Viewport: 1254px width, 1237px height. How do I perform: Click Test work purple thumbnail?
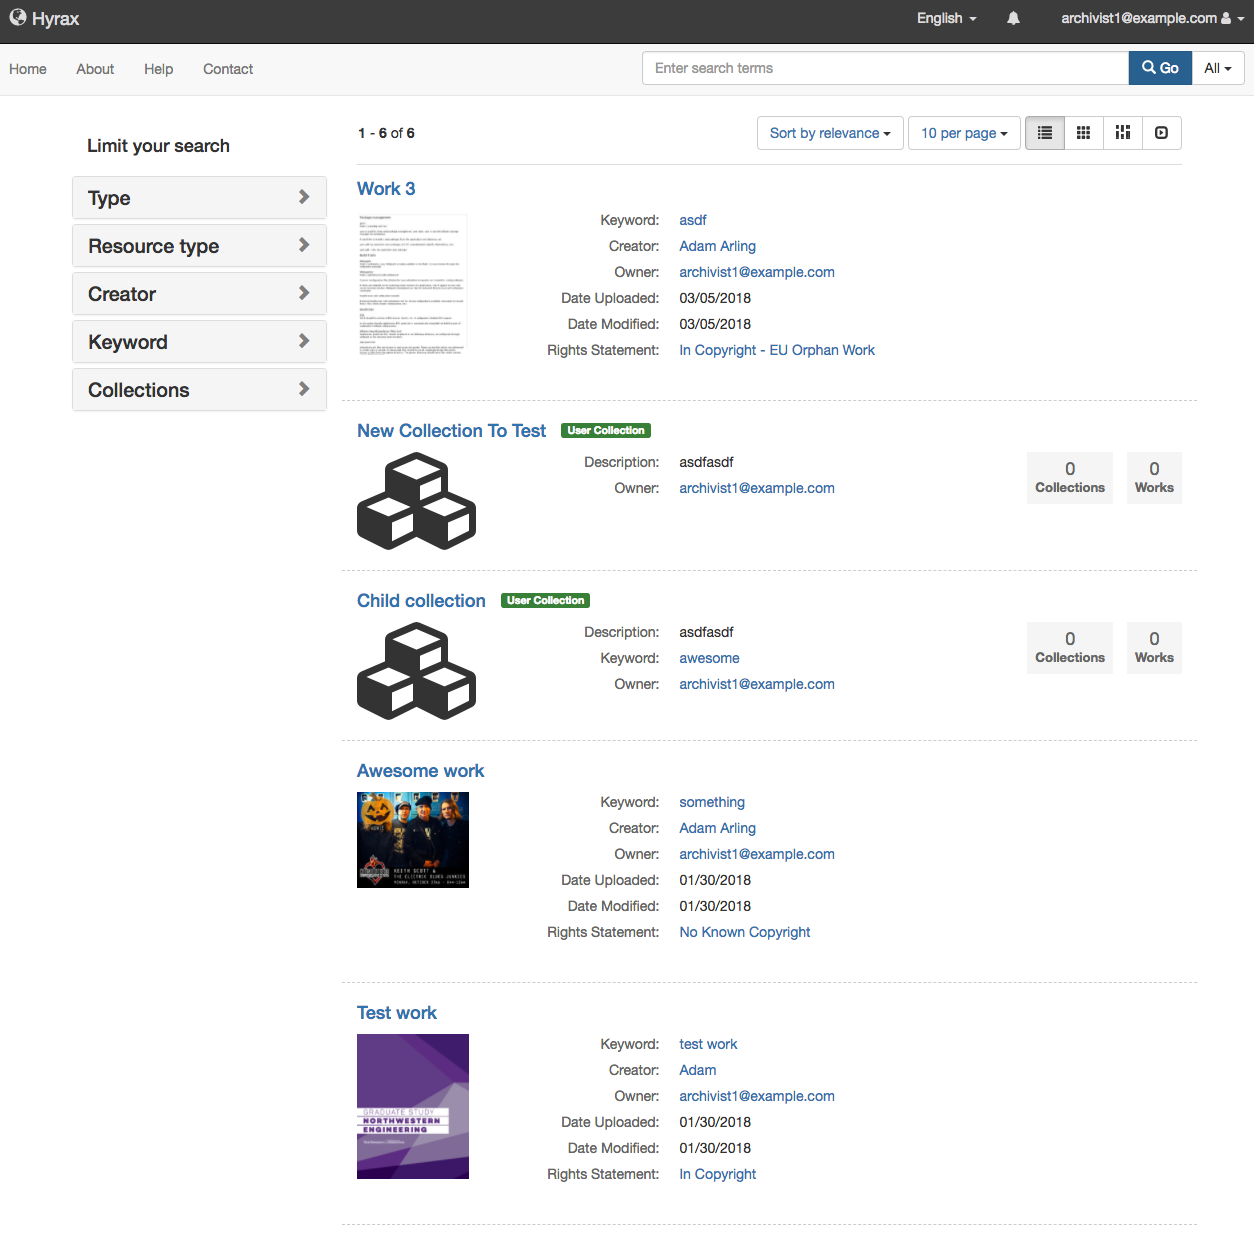pos(413,1106)
